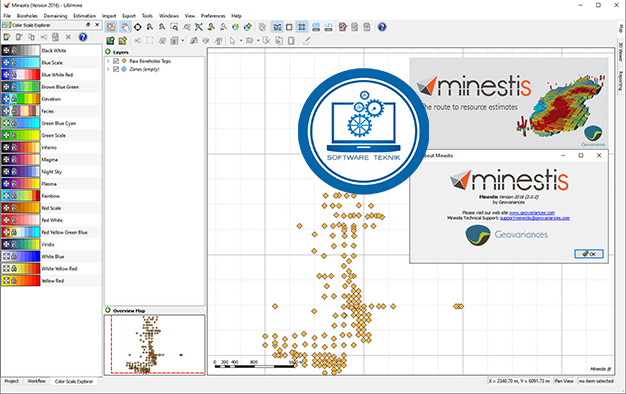Select the "Yellow Red" color scale name
Image resolution: width=626 pixels, height=394 pixels.
click(53, 281)
